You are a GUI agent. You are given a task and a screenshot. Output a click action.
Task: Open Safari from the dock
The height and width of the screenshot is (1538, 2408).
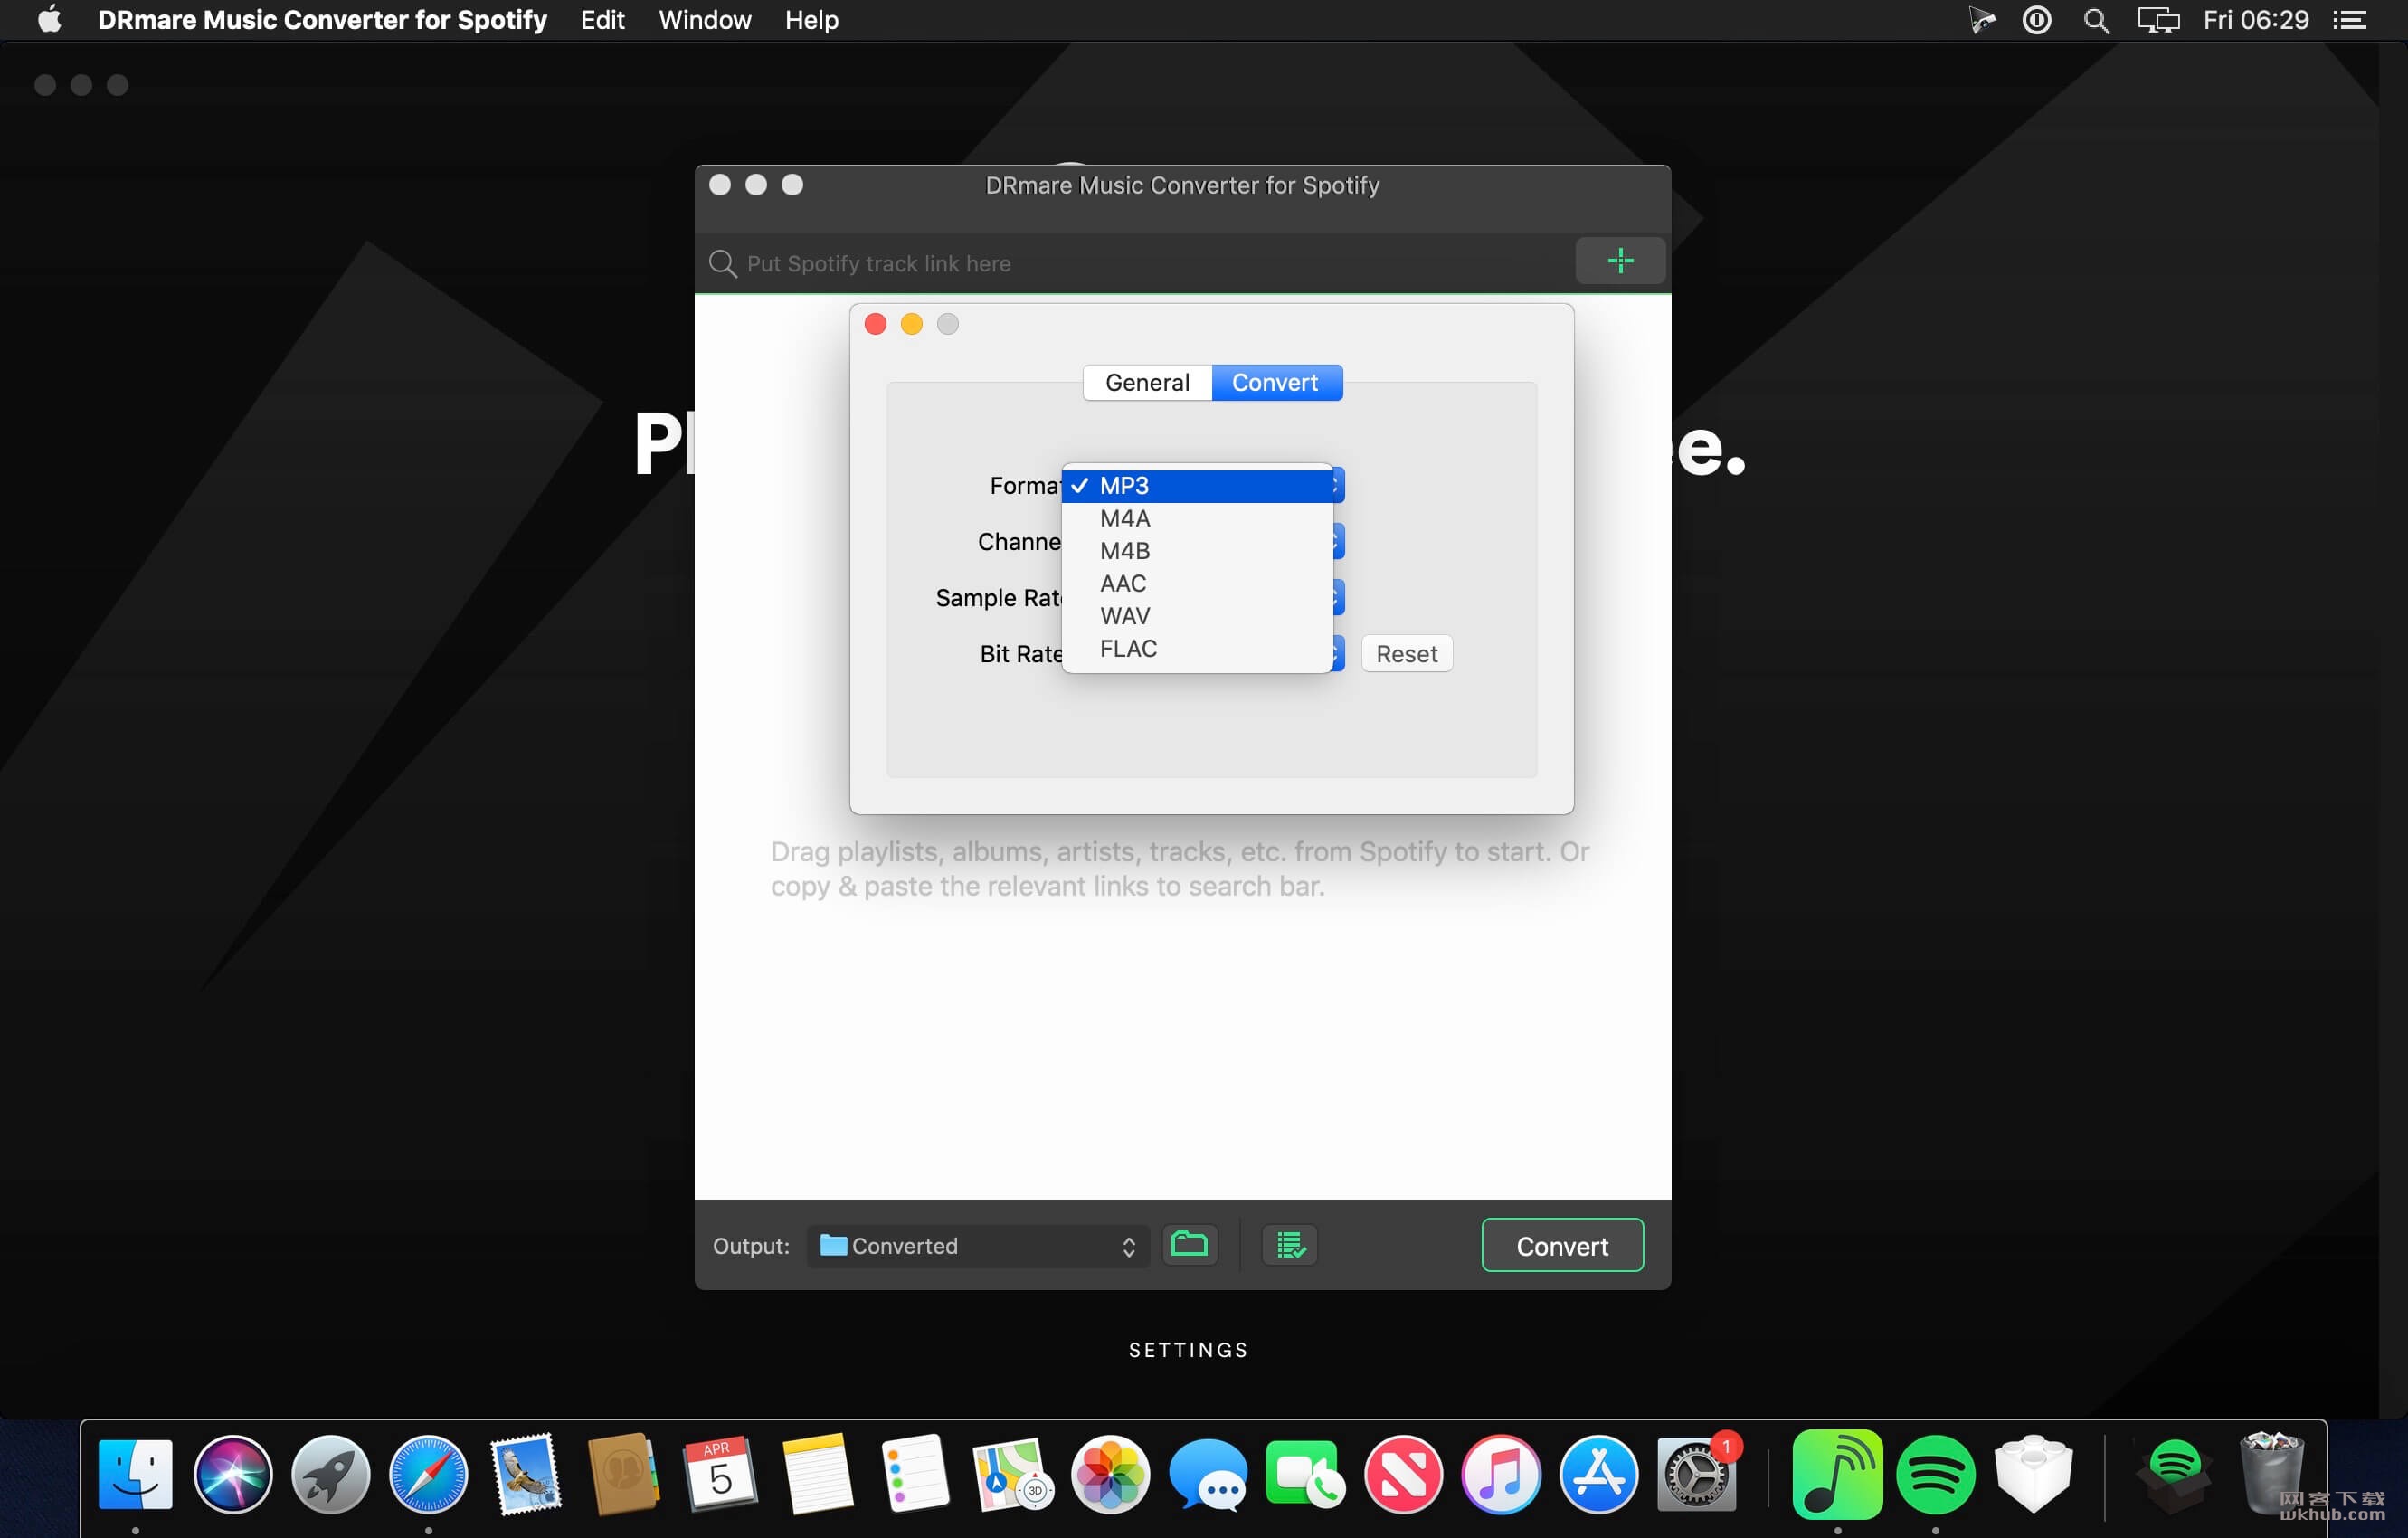428,1474
